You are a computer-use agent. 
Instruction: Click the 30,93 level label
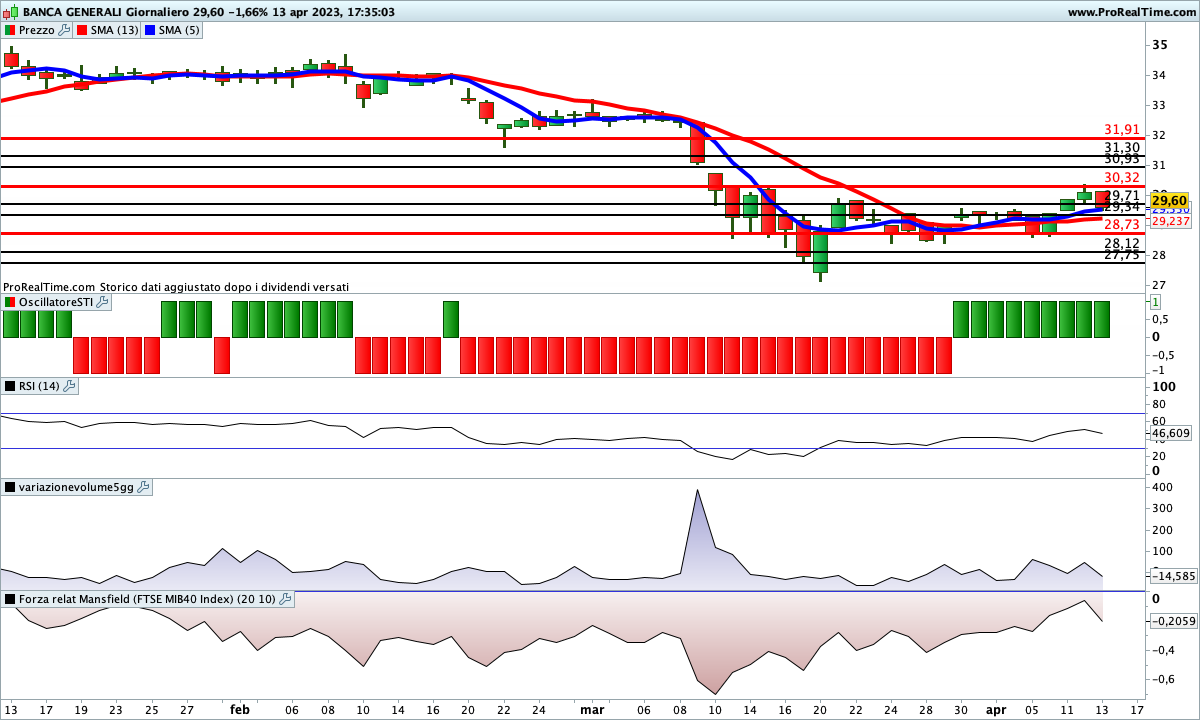click(x=1122, y=158)
